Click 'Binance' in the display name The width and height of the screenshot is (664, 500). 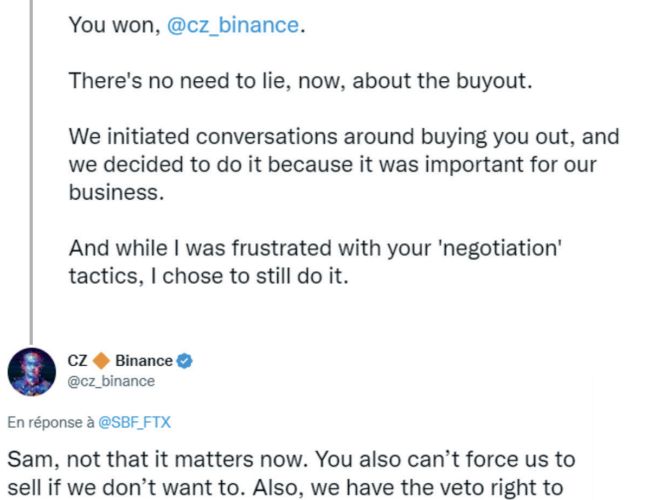pyautogui.click(x=144, y=361)
